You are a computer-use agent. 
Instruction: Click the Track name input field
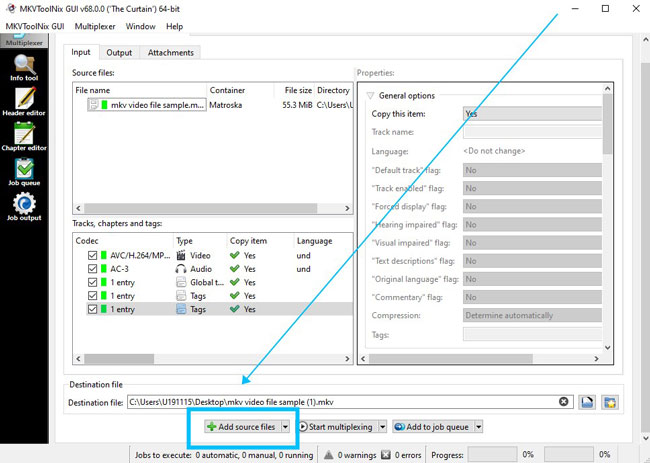[532, 132]
